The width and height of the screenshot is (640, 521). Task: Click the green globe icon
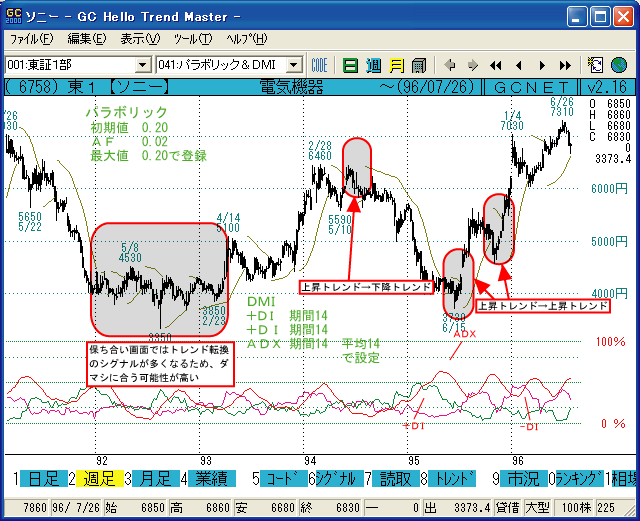(x=619, y=65)
